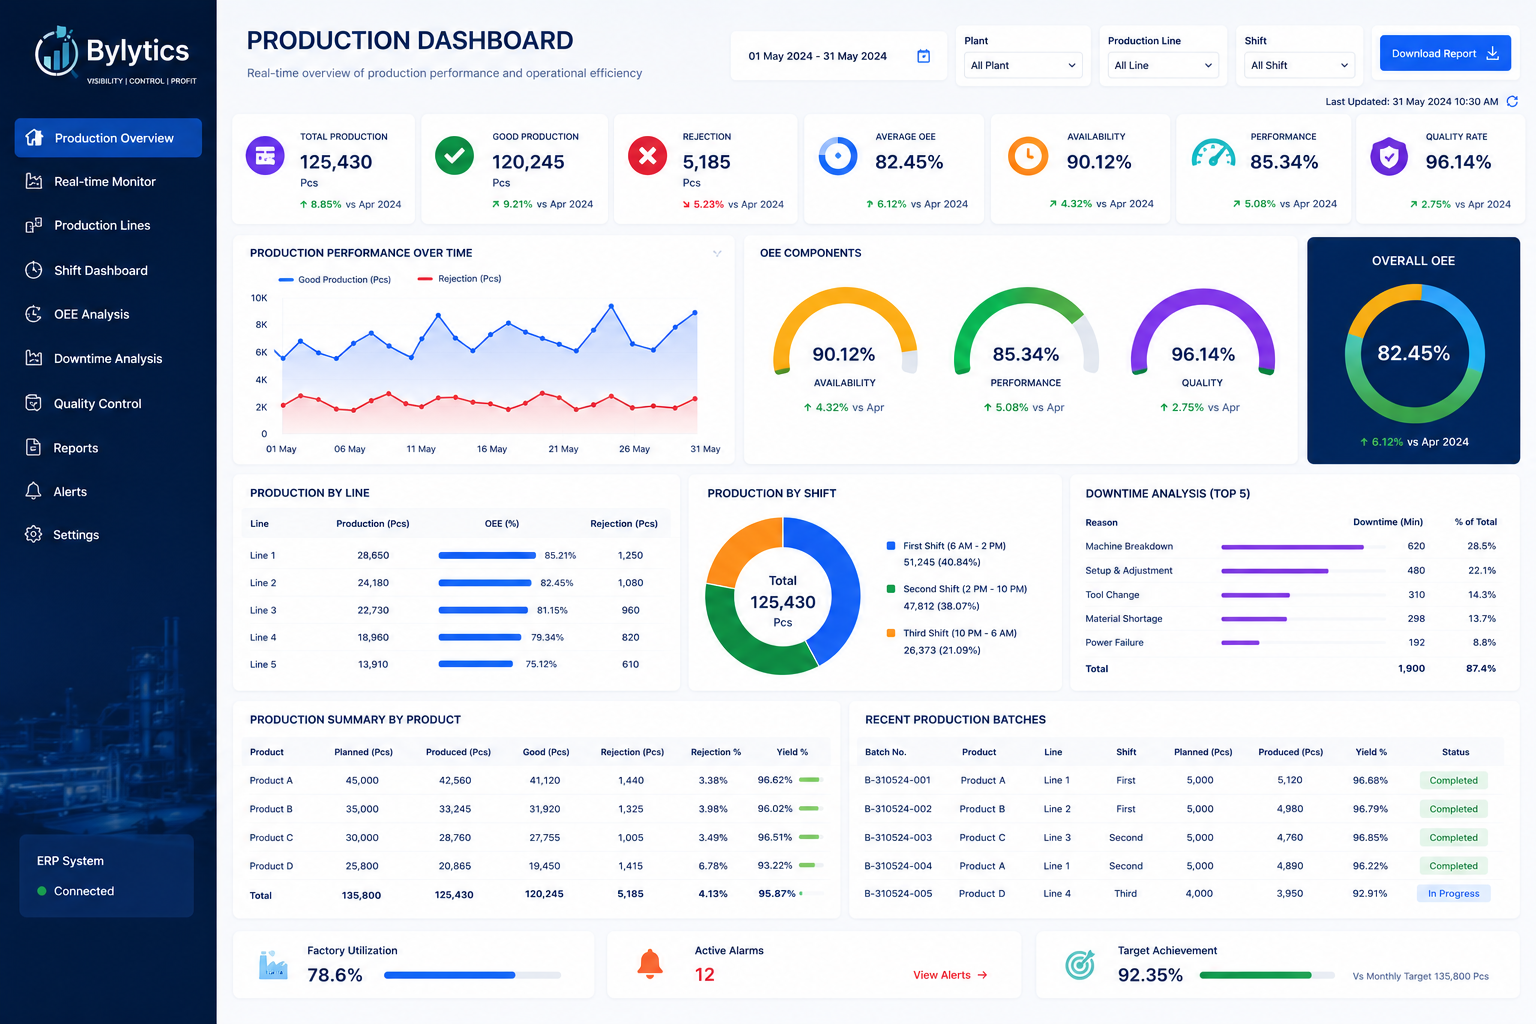
Task: Click the Total Production purple icon
Action: [x=265, y=156]
